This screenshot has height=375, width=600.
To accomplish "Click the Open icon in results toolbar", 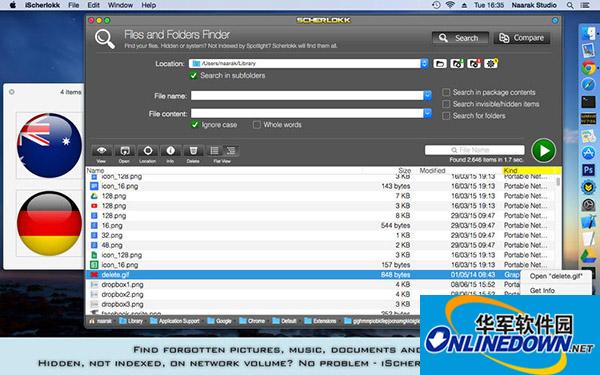I will pyautogui.click(x=124, y=150).
